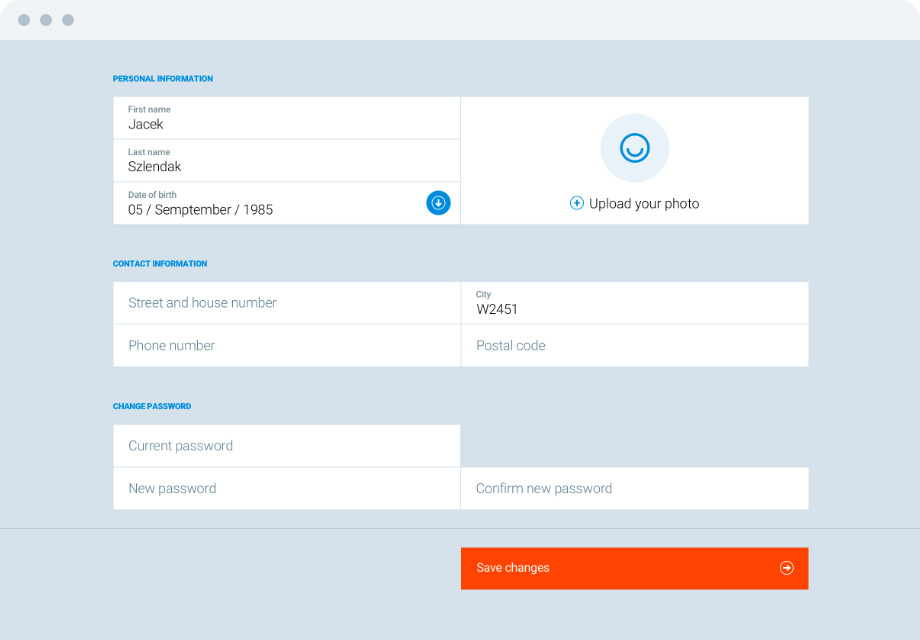Focus the Last name field with Szlendak
The width and height of the screenshot is (920, 640).
[287, 161]
